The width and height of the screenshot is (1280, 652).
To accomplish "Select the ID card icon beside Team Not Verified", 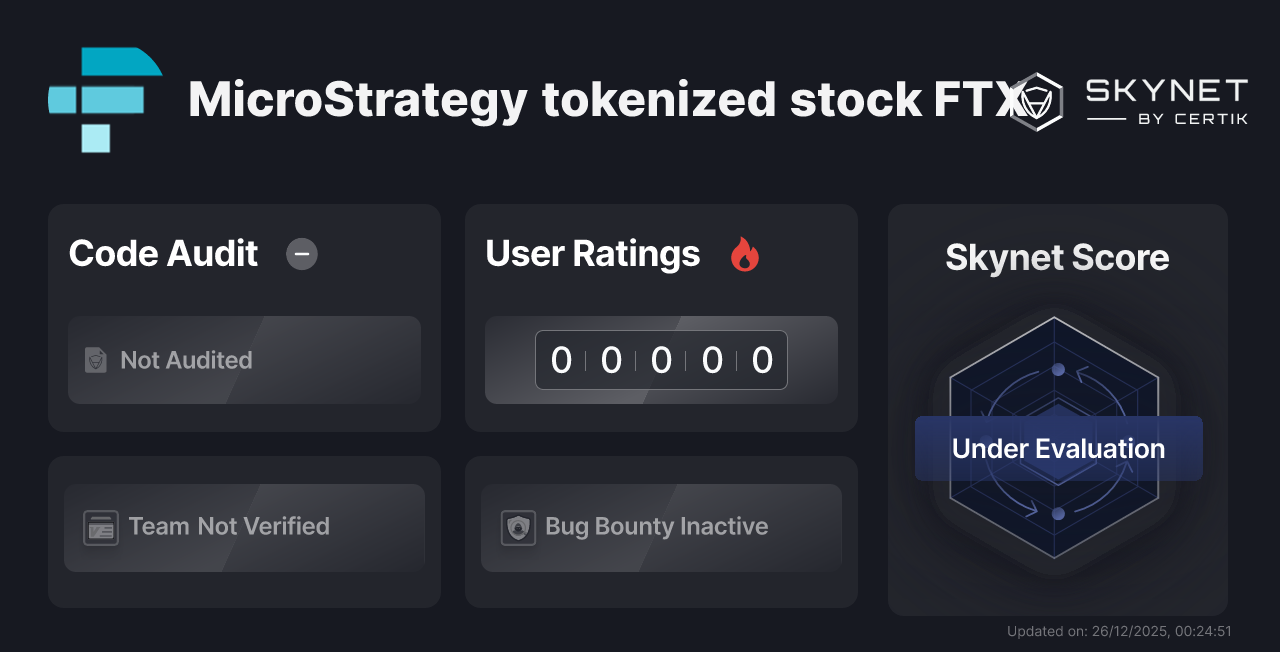I will [x=100, y=527].
